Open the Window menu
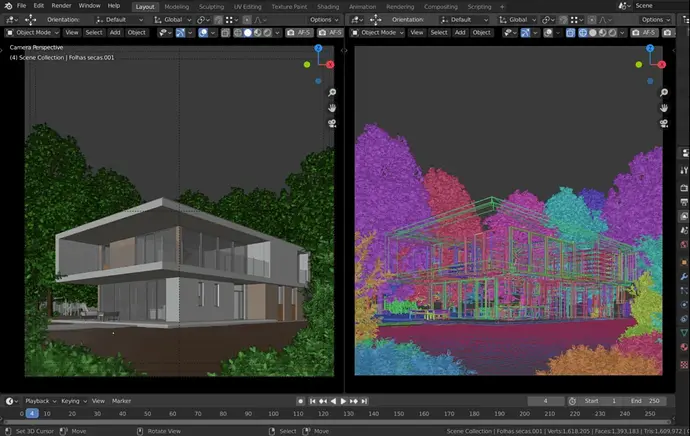The width and height of the screenshot is (690, 436). (x=89, y=6)
